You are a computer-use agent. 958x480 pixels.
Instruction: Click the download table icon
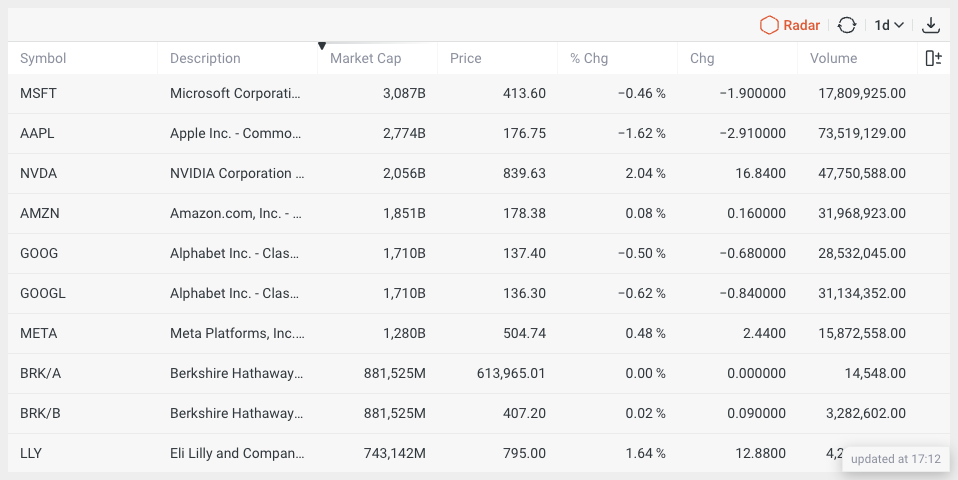click(931, 25)
